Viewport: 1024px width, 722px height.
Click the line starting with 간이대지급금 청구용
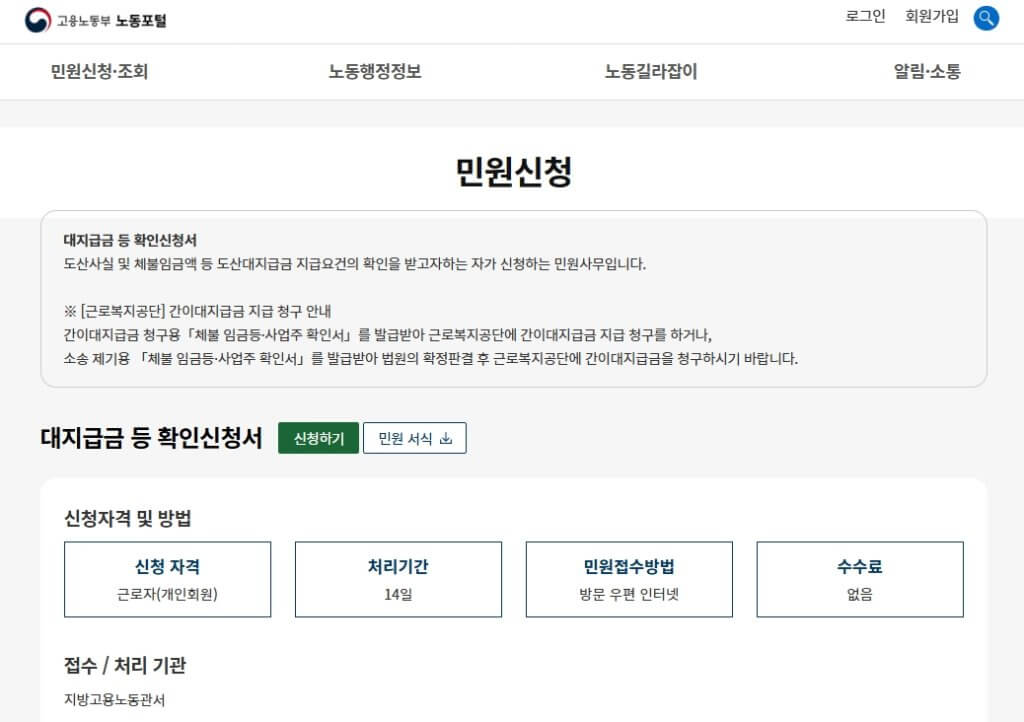point(388,335)
